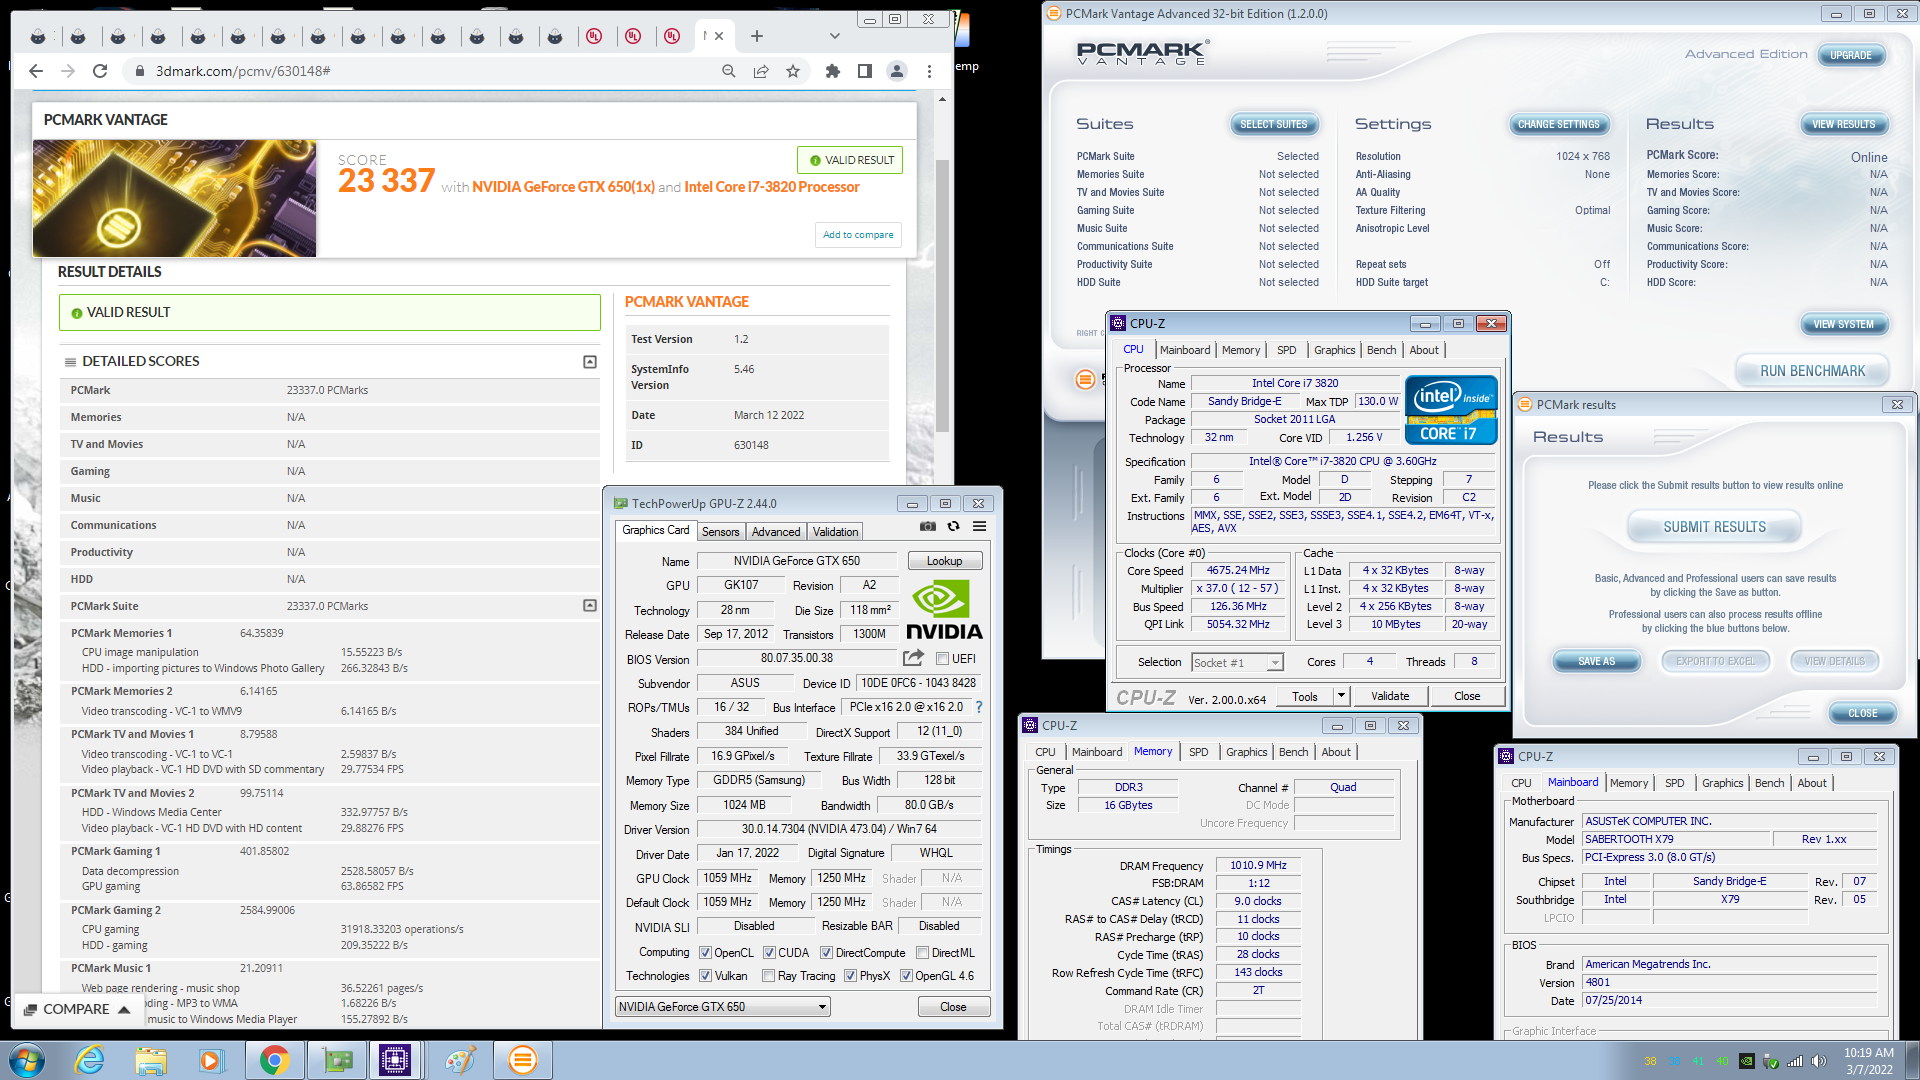Open the Socket #1 selection dropdown in CPU-Z
This screenshot has width=1920, height=1080.
pos(1238,662)
